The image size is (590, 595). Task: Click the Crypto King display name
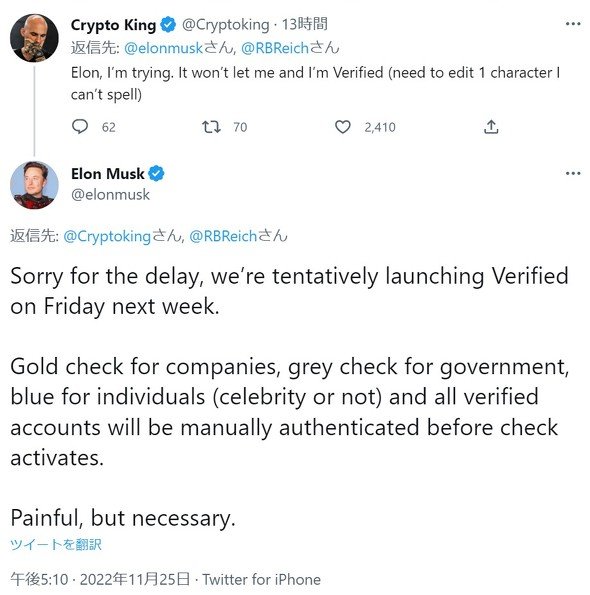click(x=113, y=25)
